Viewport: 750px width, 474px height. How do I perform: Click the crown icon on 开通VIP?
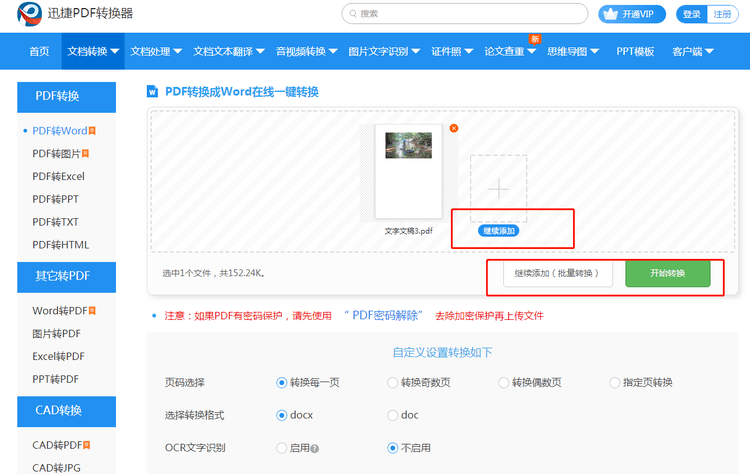[610, 14]
